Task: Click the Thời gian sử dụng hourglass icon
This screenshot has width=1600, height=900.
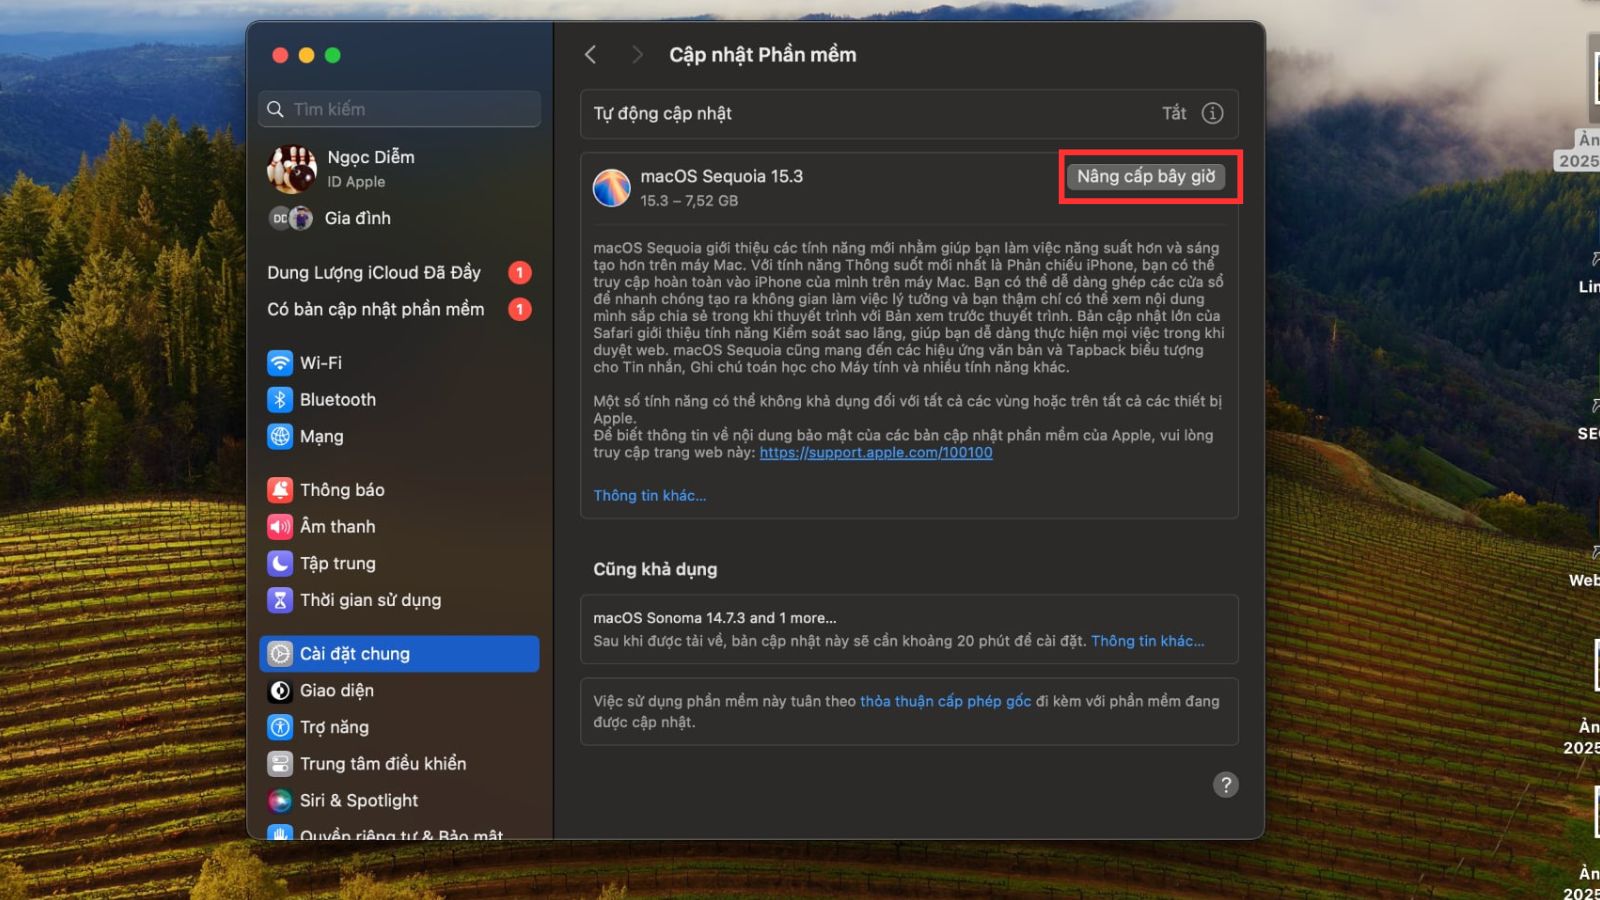Action: point(280,600)
